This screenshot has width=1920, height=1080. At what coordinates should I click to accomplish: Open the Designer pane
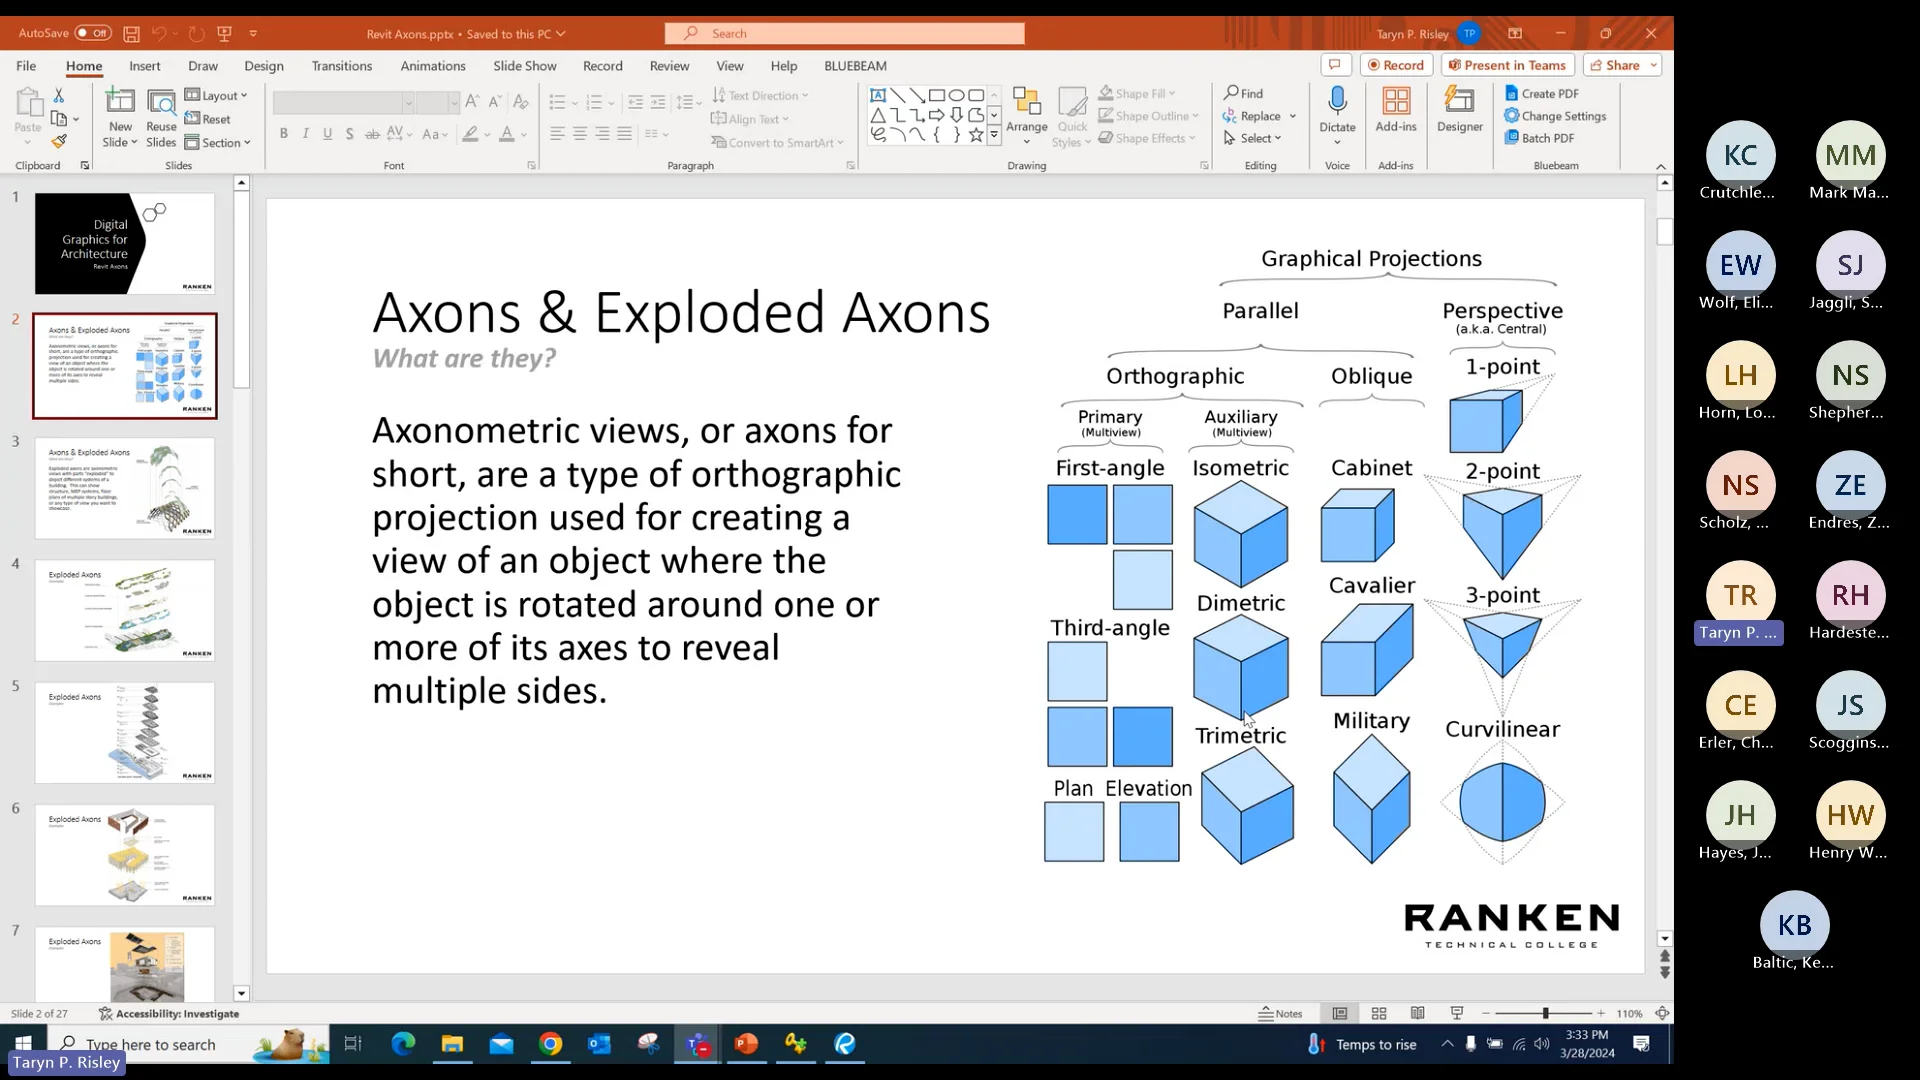1459,110
